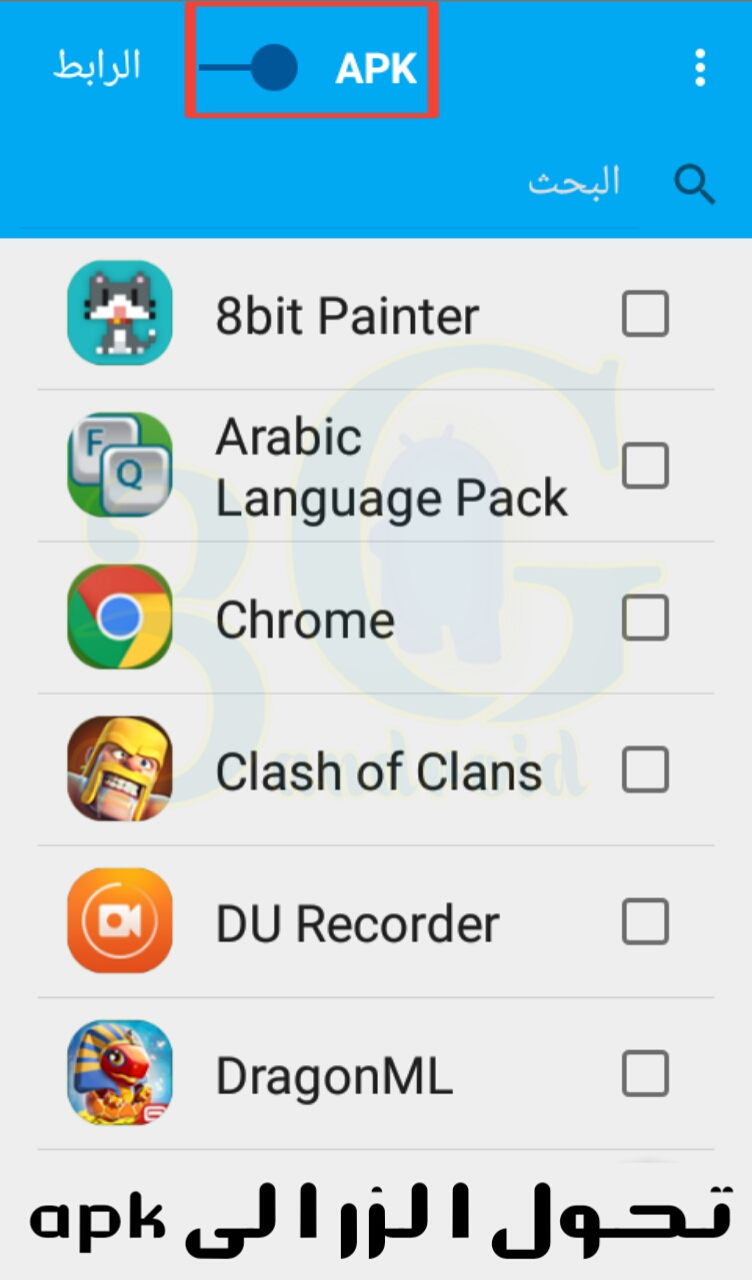Tap the DragonML app icon

click(x=120, y=1073)
